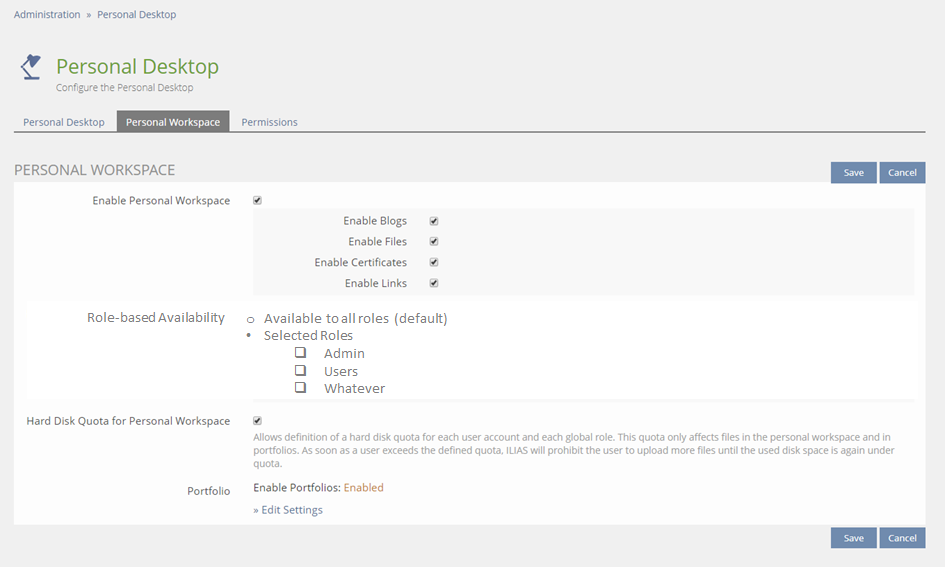Check the Admin role checkbox
The width and height of the screenshot is (945, 567).
point(300,353)
